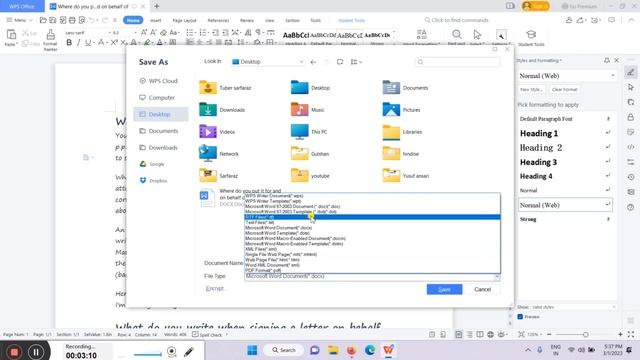Open the Windows Start menu
640x360 pixels.
[x=252, y=350]
